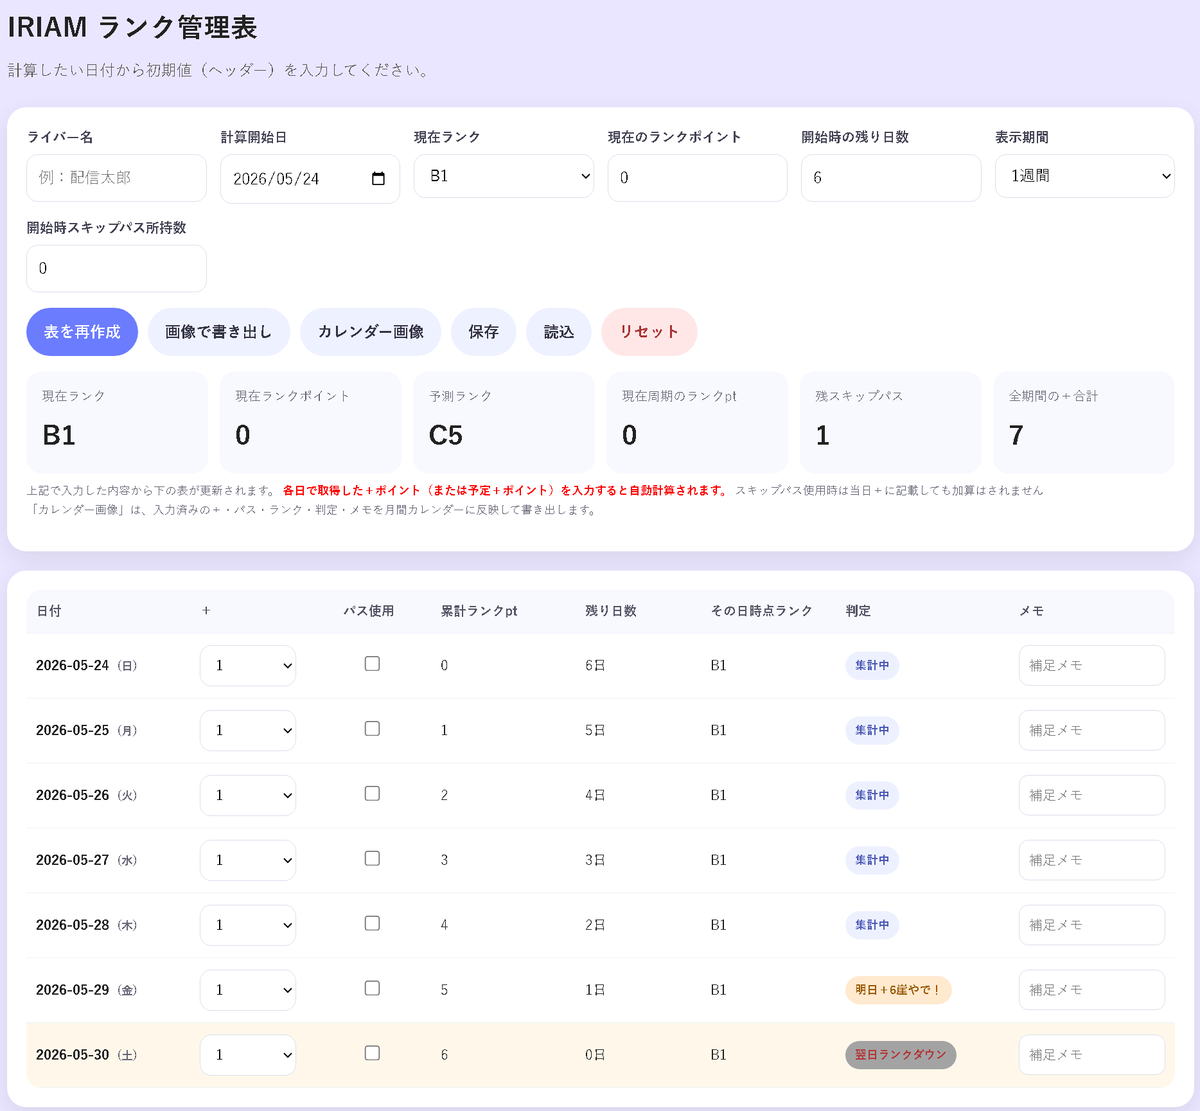
Task: Click the memo field for 2026-05-29
Action: tap(1092, 991)
